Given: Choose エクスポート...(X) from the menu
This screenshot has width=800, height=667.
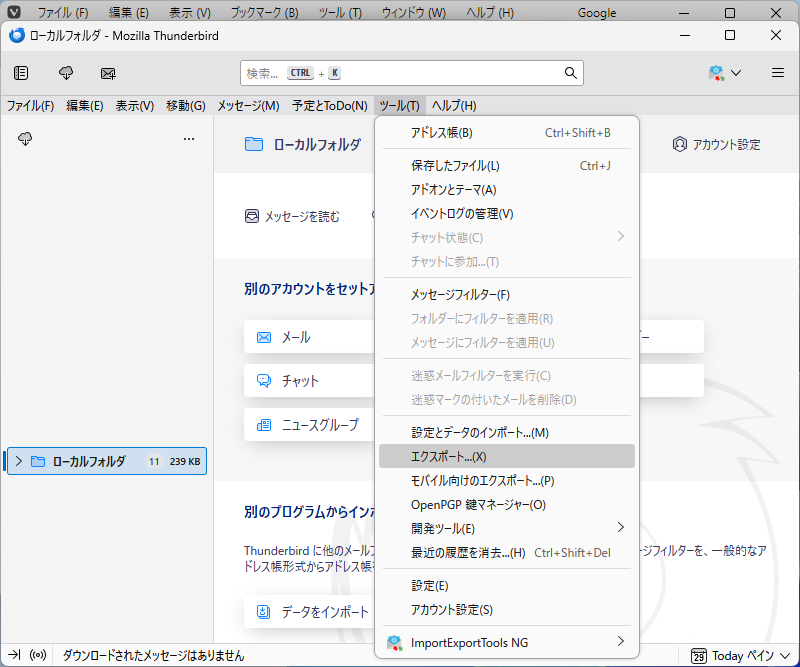Looking at the screenshot, I should 507,456.
